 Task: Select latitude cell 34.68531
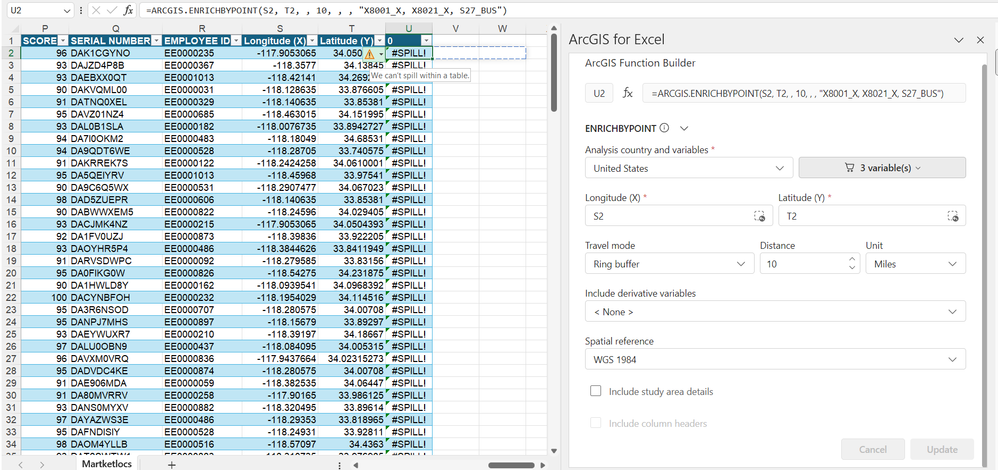[x=352, y=138]
